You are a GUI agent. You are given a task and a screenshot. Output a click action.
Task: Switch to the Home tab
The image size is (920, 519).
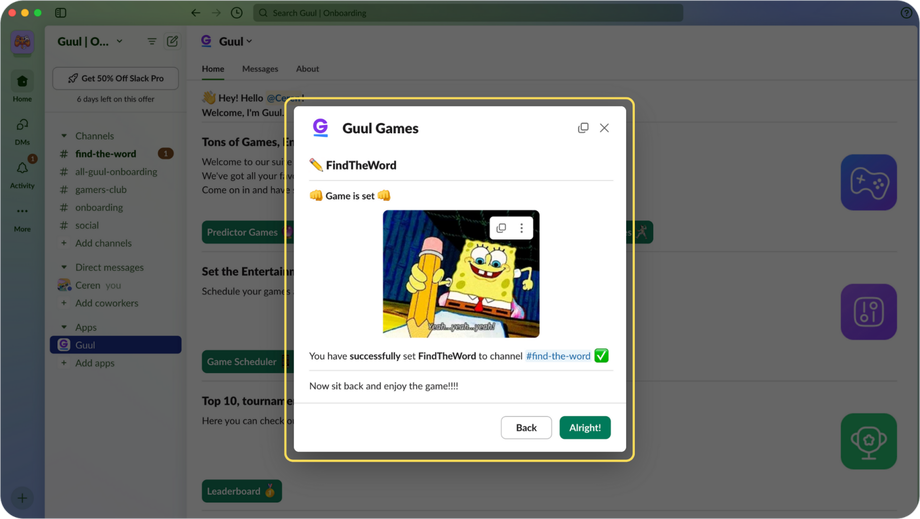click(213, 69)
